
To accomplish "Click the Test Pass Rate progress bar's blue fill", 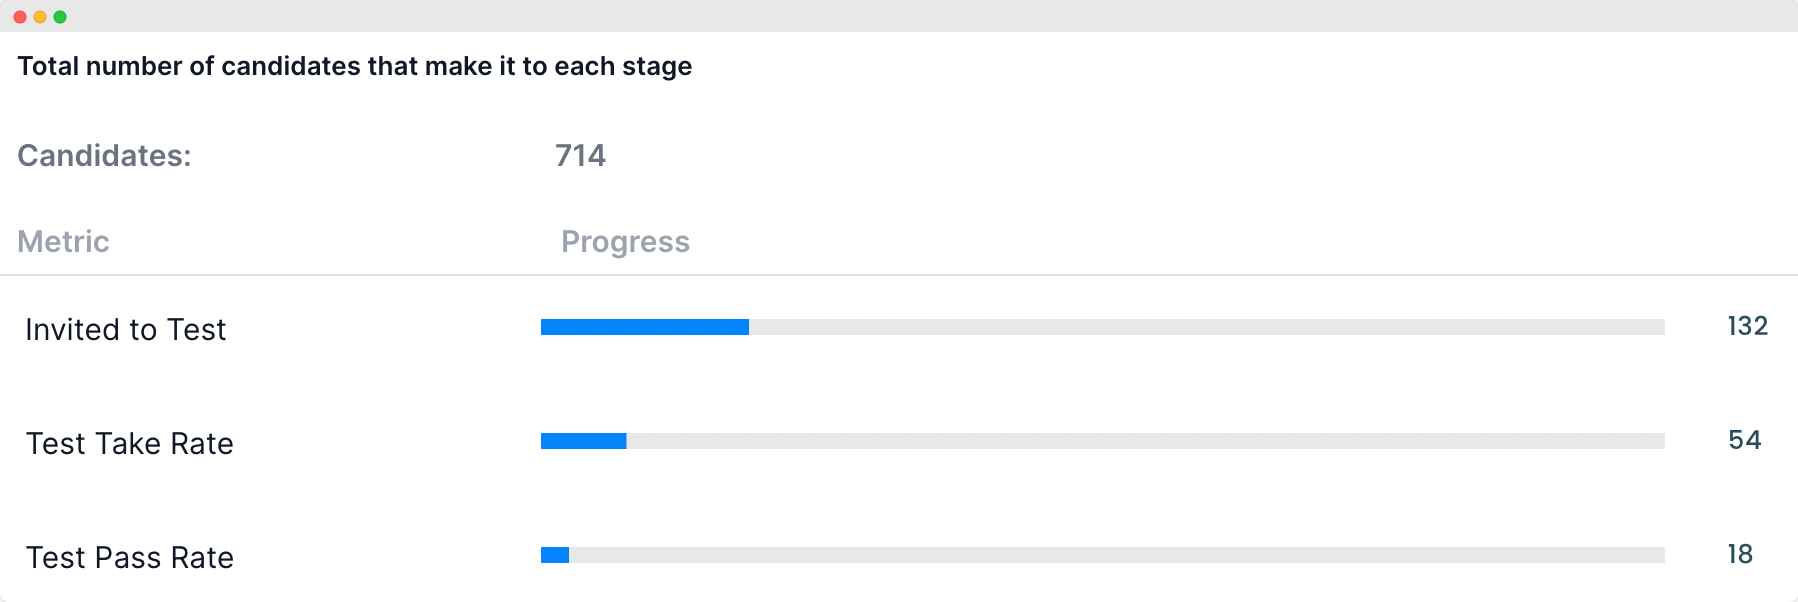I will (555, 555).
